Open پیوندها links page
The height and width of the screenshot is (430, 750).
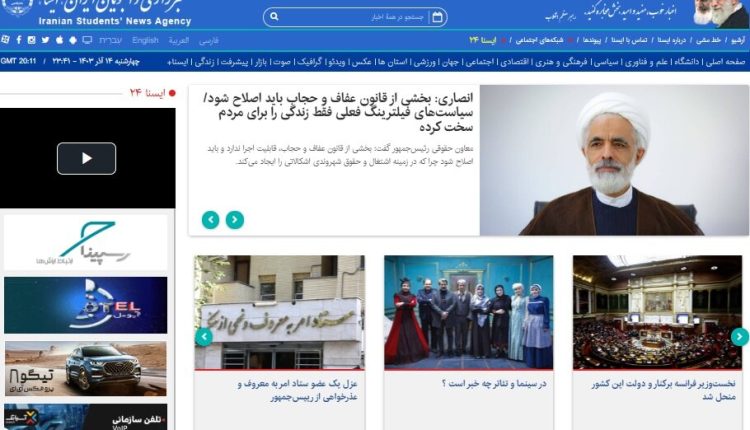592,40
